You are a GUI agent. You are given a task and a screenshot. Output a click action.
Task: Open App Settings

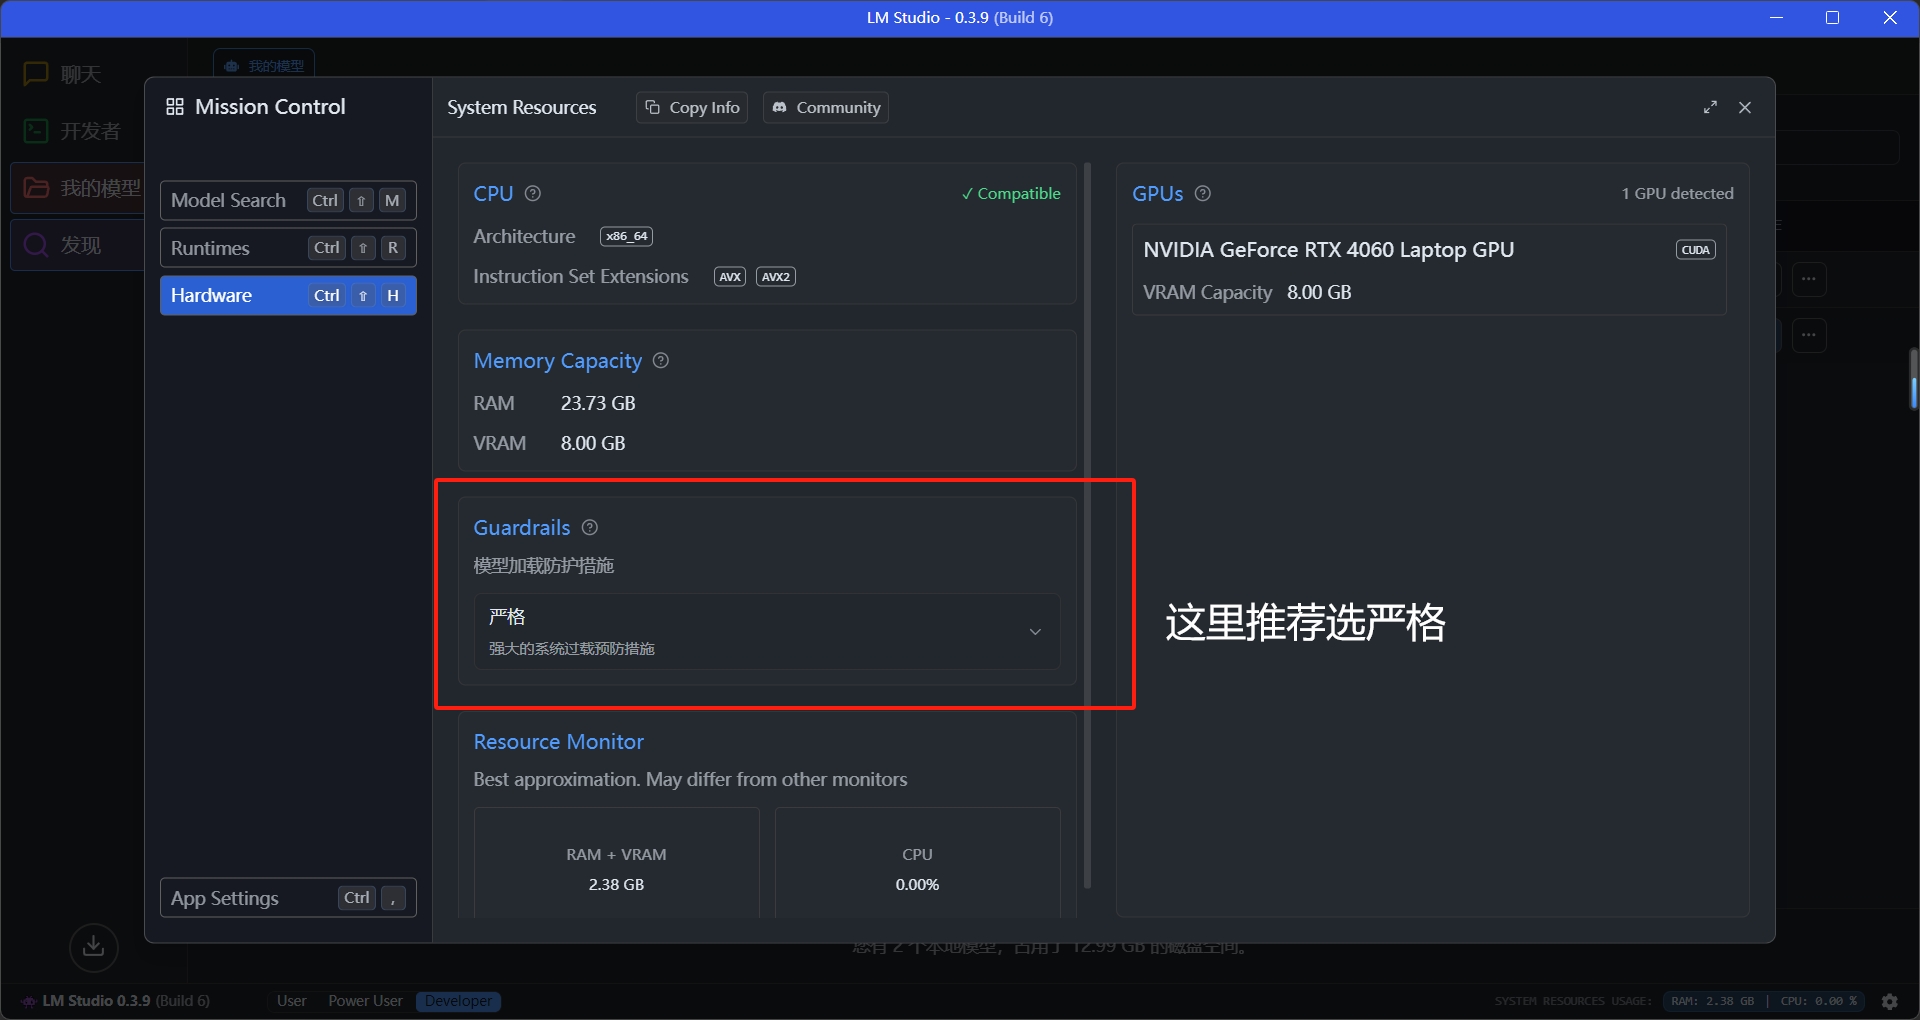[x=288, y=898]
